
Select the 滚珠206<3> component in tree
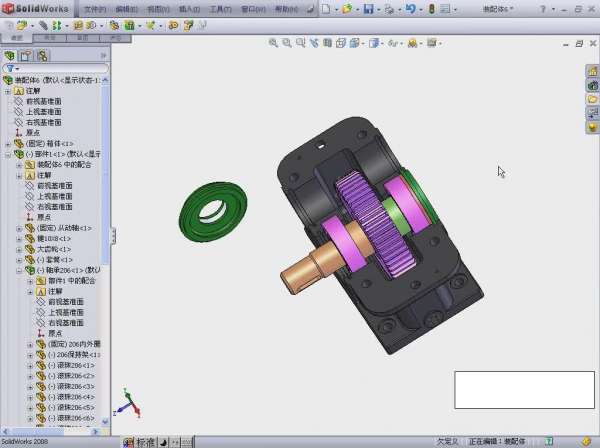point(75,386)
